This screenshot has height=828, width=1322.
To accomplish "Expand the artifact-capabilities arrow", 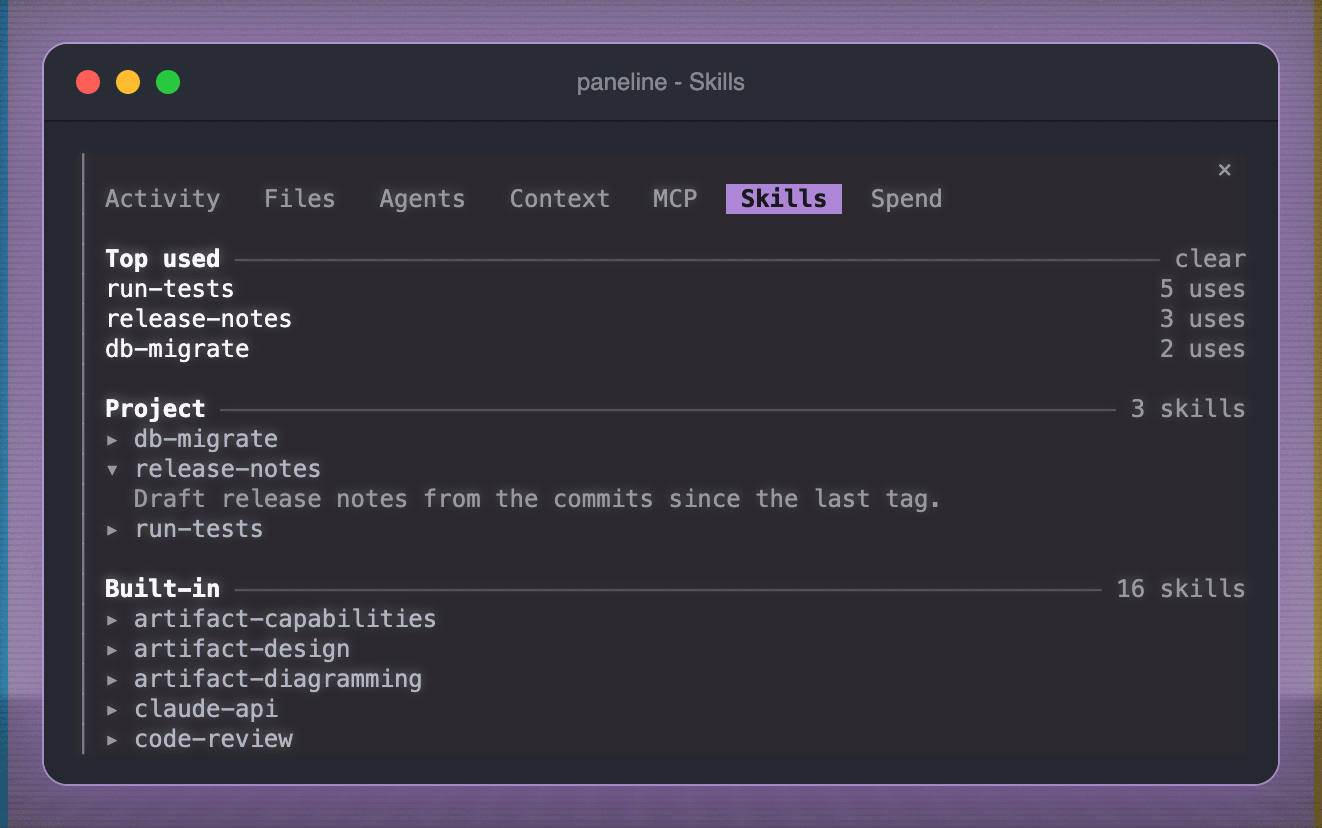I will tap(113, 619).
